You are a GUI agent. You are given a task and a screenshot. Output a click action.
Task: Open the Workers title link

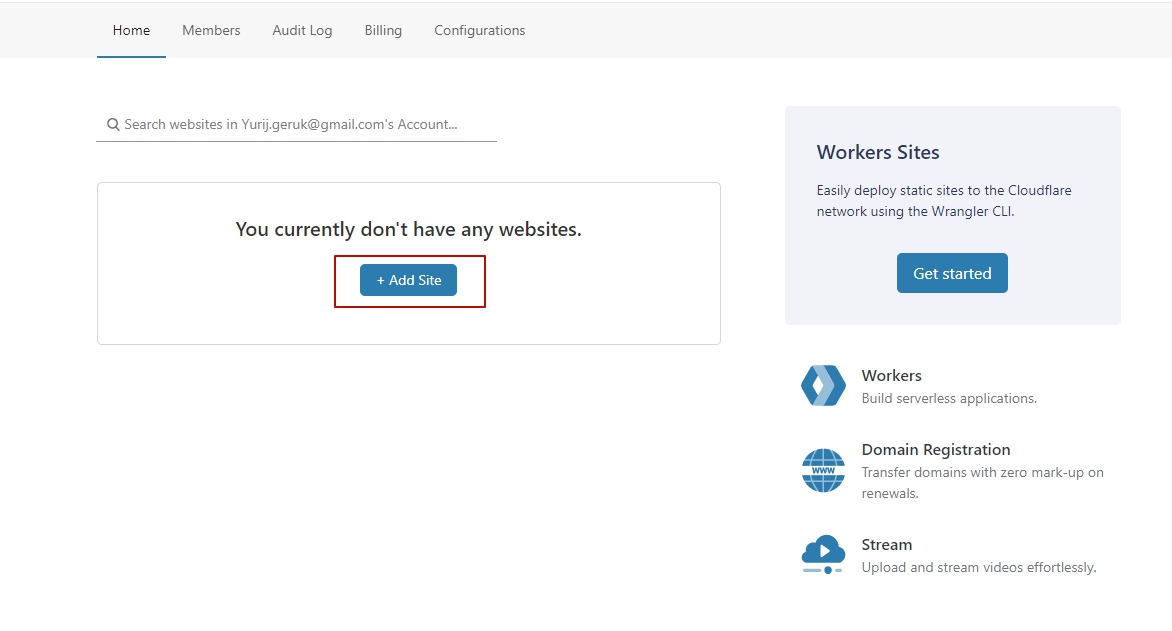pos(891,376)
